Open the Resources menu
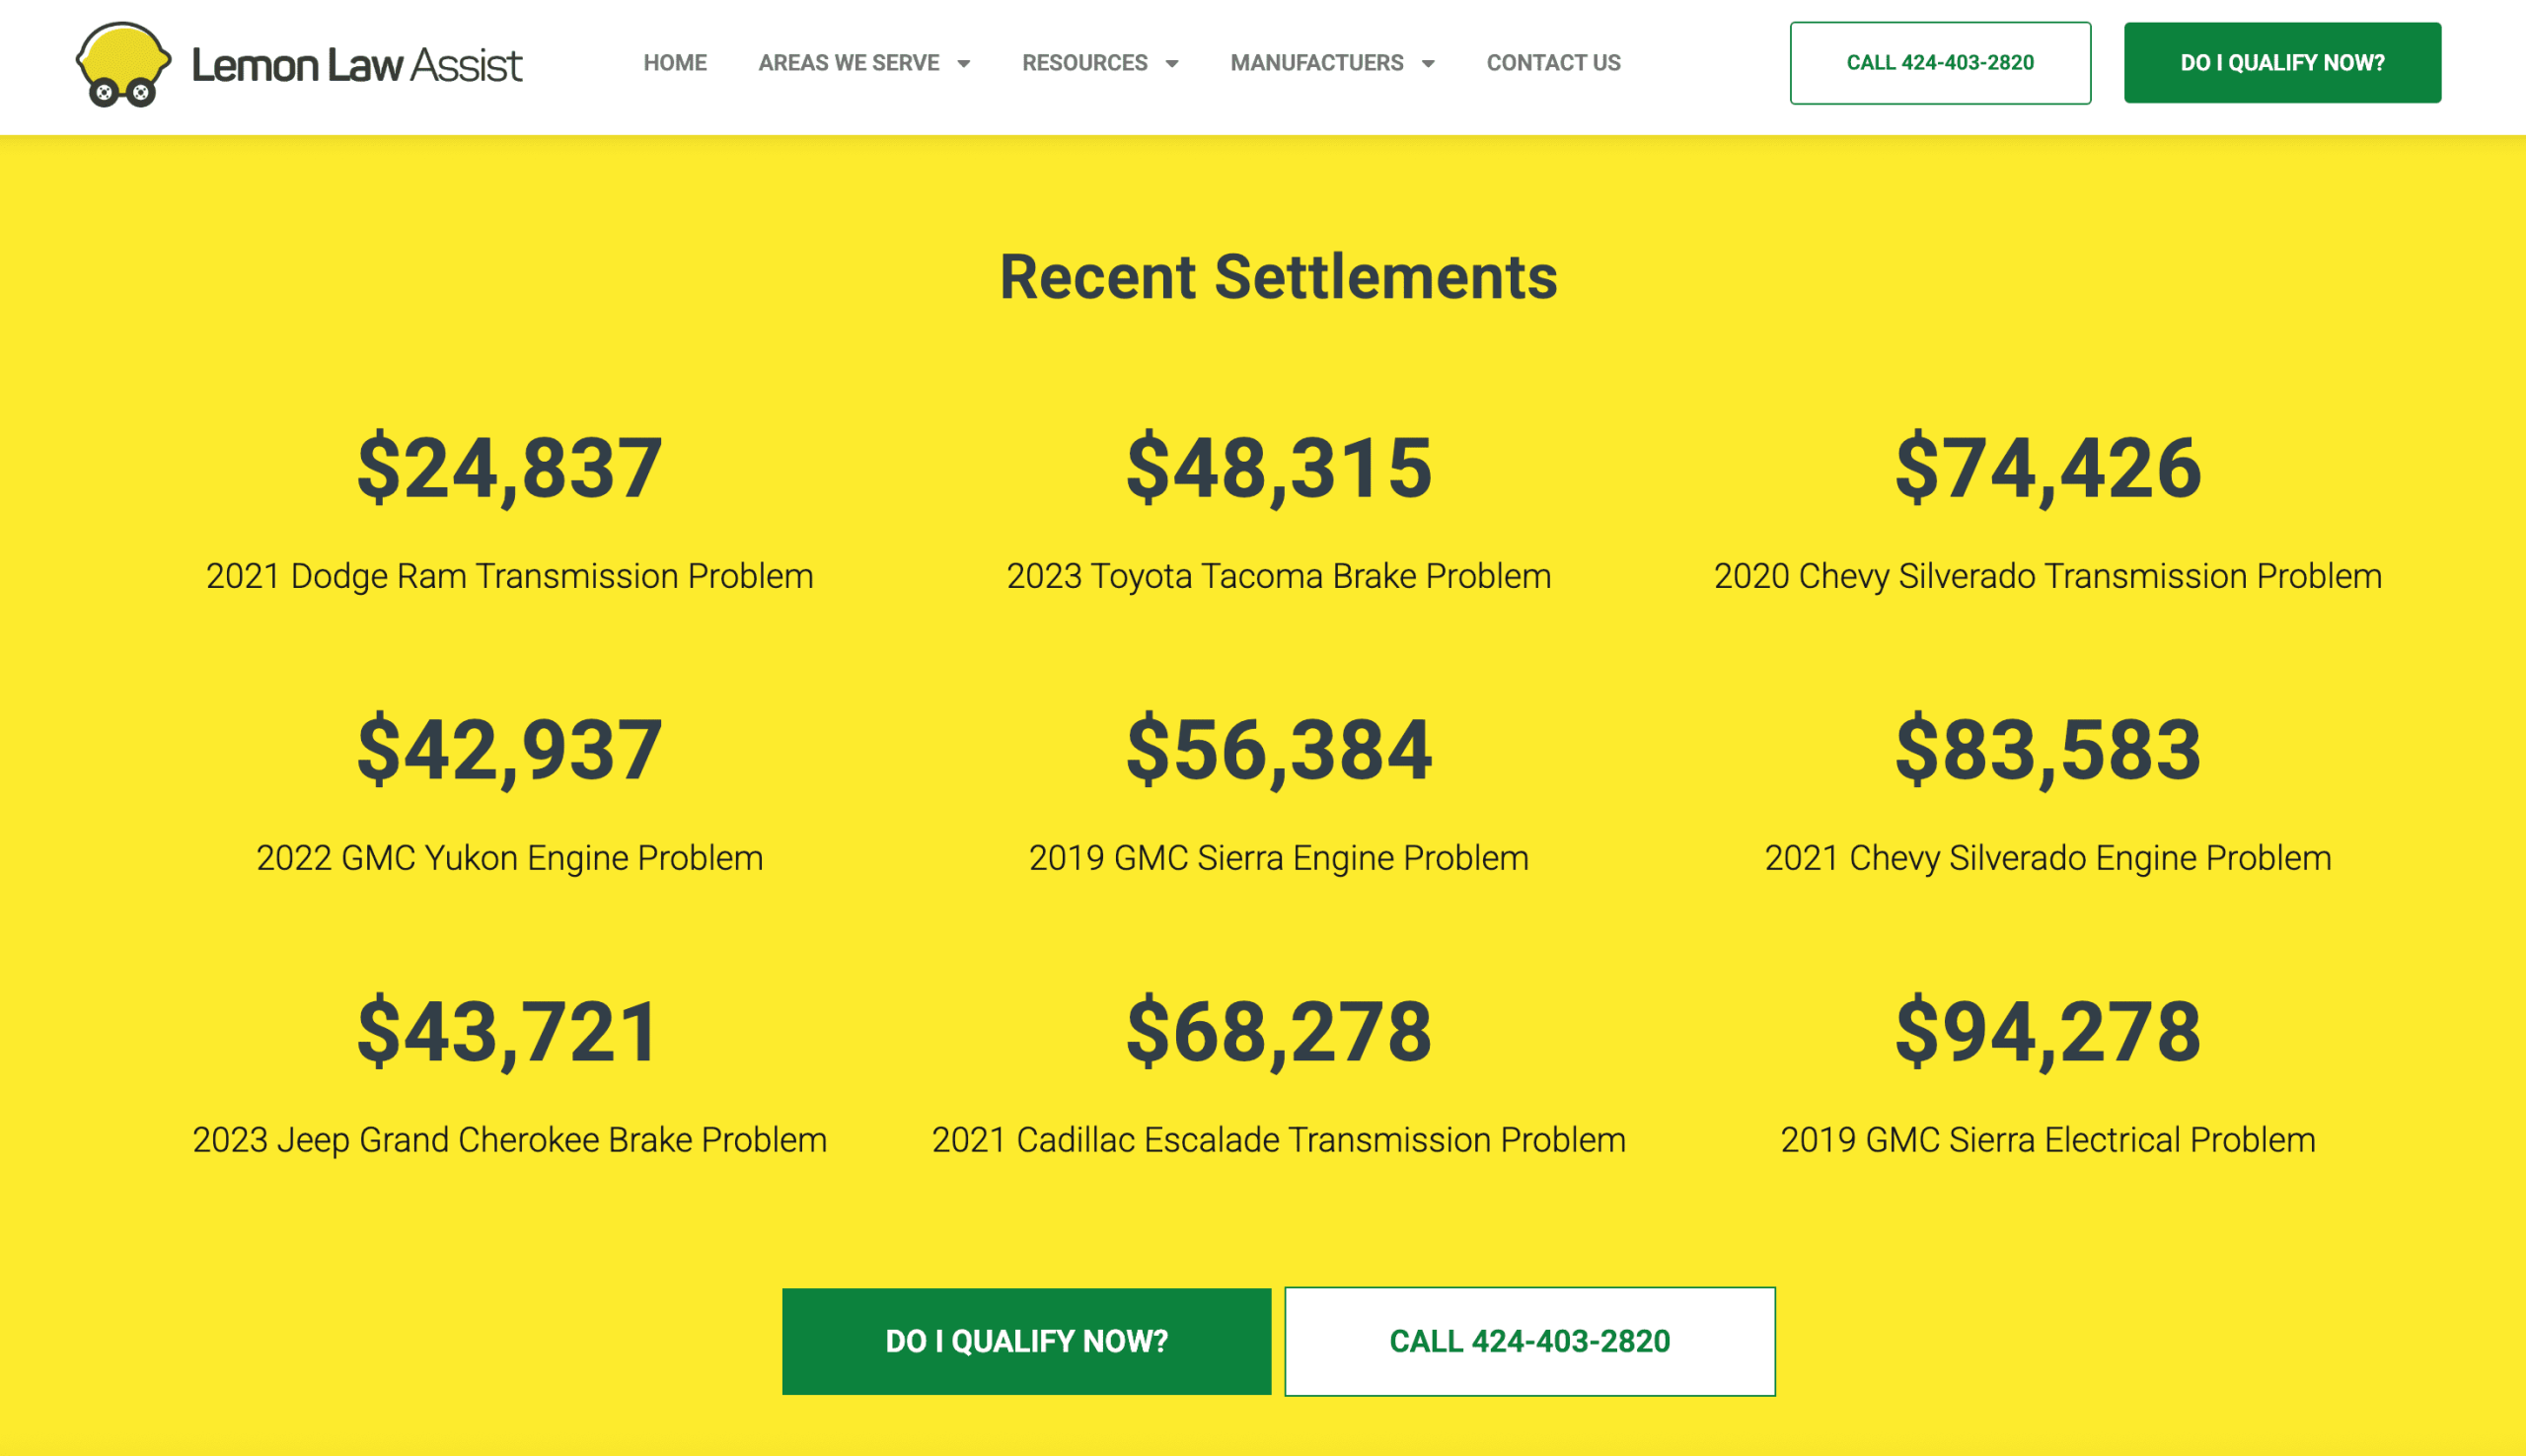The height and width of the screenshot is (1456, 2526). pyautogui.click(x=1085, y=63)
